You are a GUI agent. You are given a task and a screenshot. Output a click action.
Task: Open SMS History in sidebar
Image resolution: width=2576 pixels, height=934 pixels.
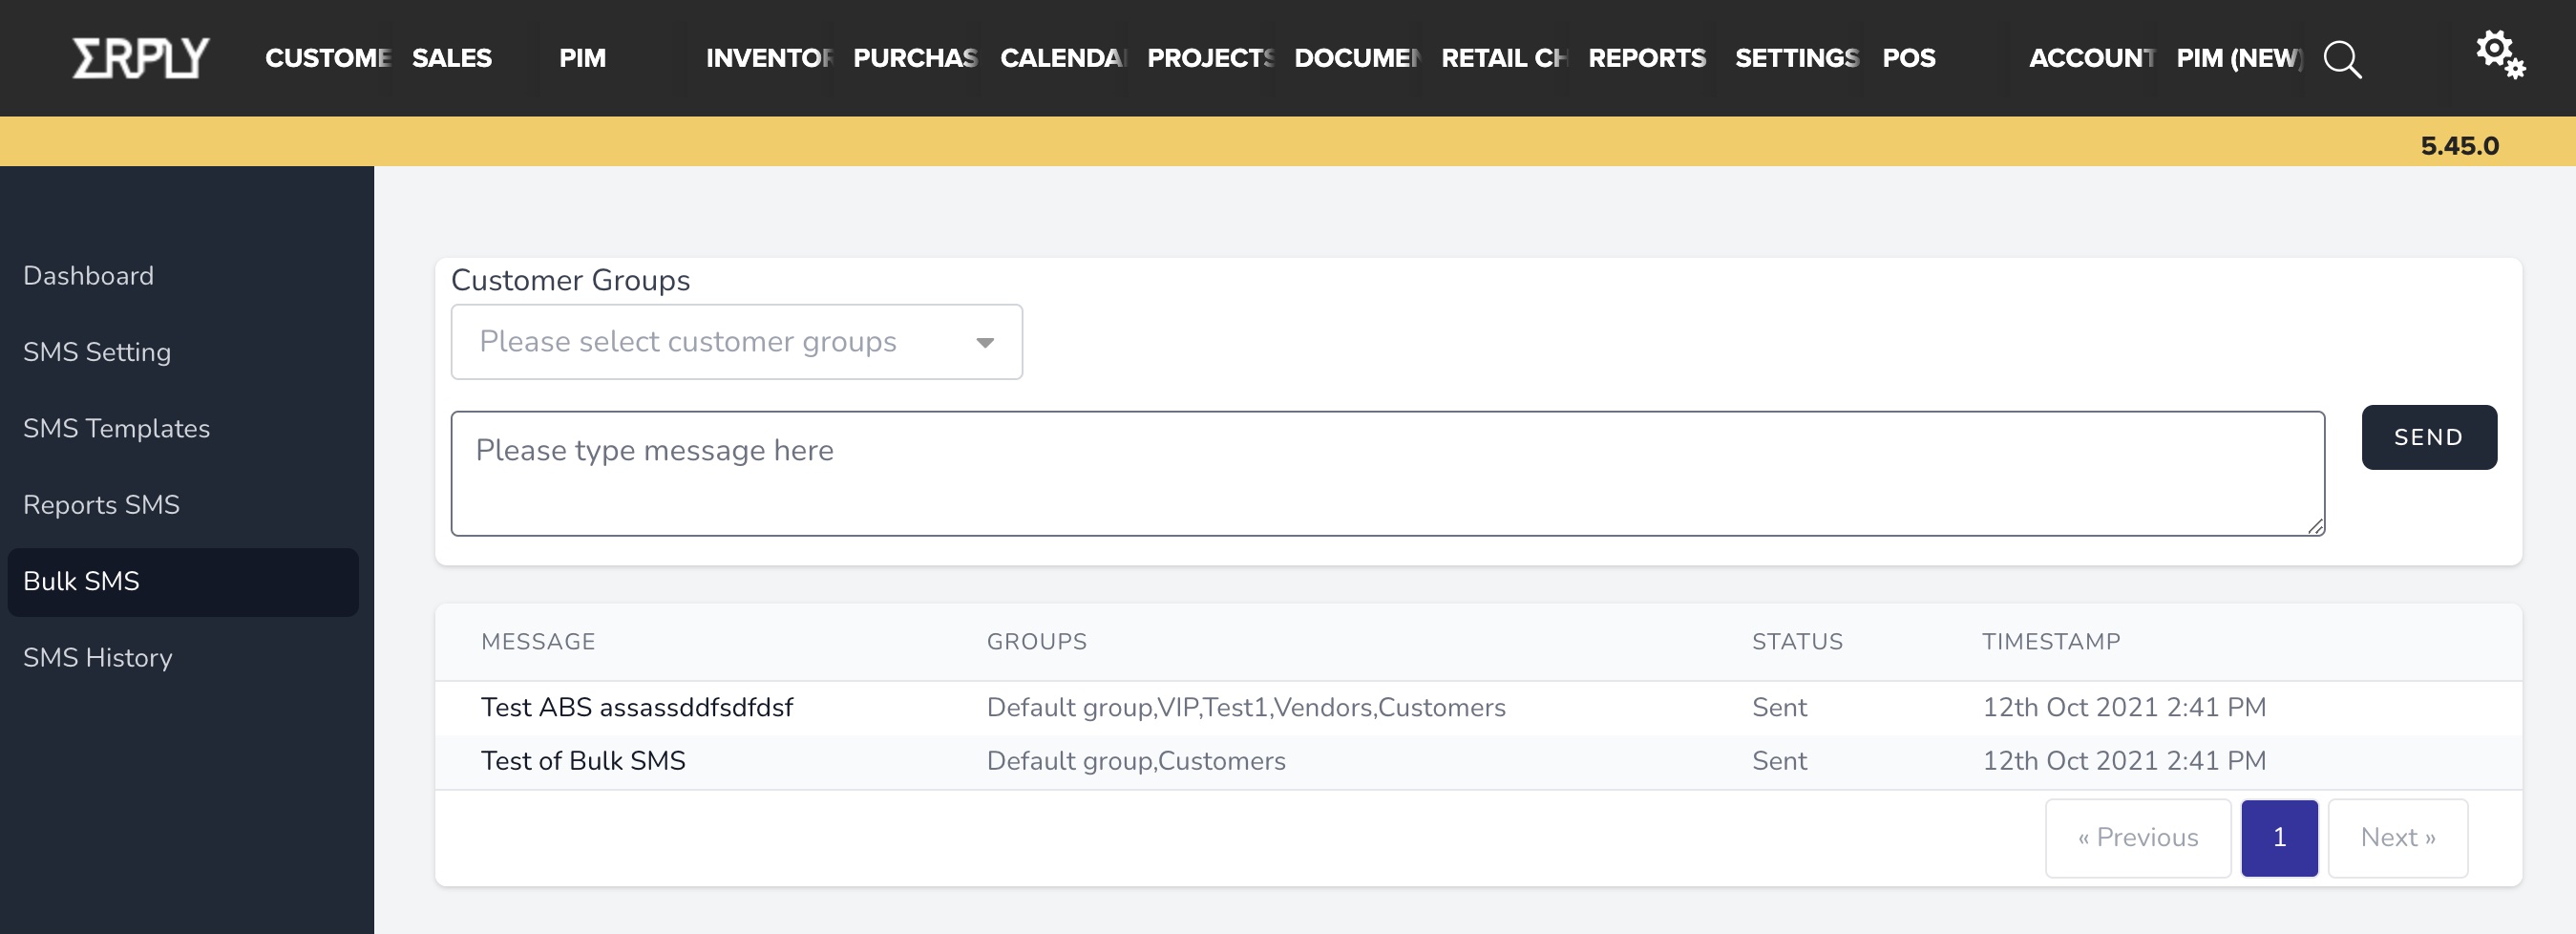click(98, 657)
